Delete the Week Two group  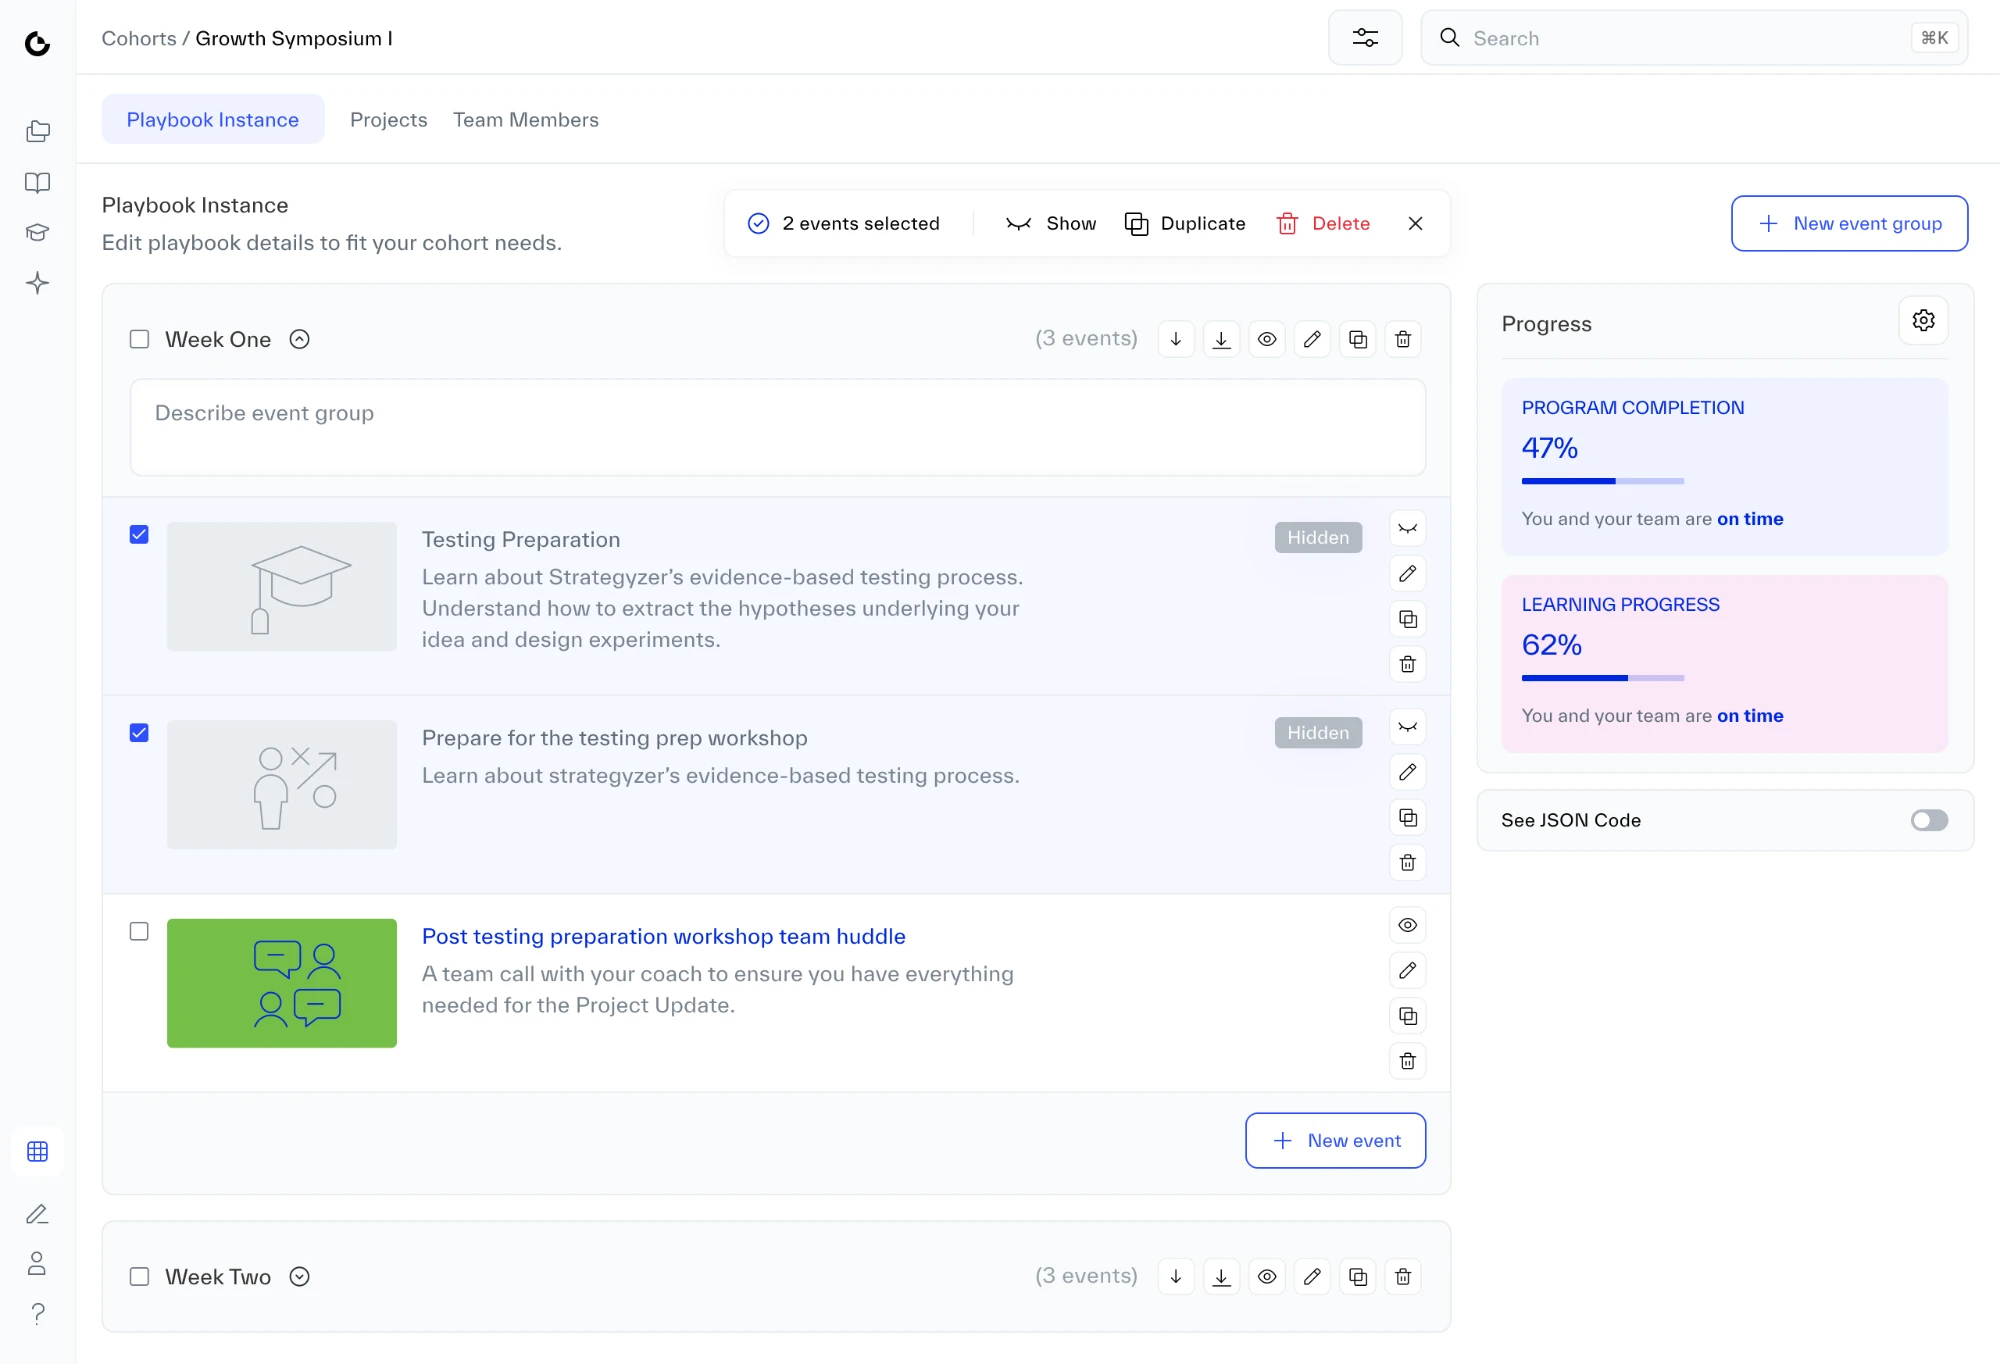pos(1403,1276)
